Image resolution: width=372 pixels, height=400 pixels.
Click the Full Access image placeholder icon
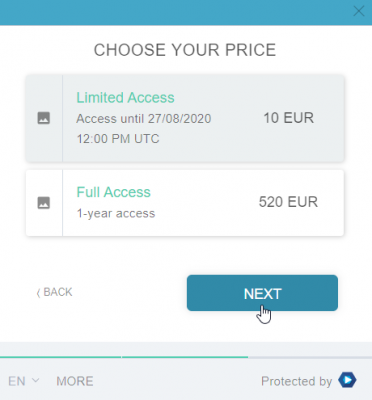(44, 203)
